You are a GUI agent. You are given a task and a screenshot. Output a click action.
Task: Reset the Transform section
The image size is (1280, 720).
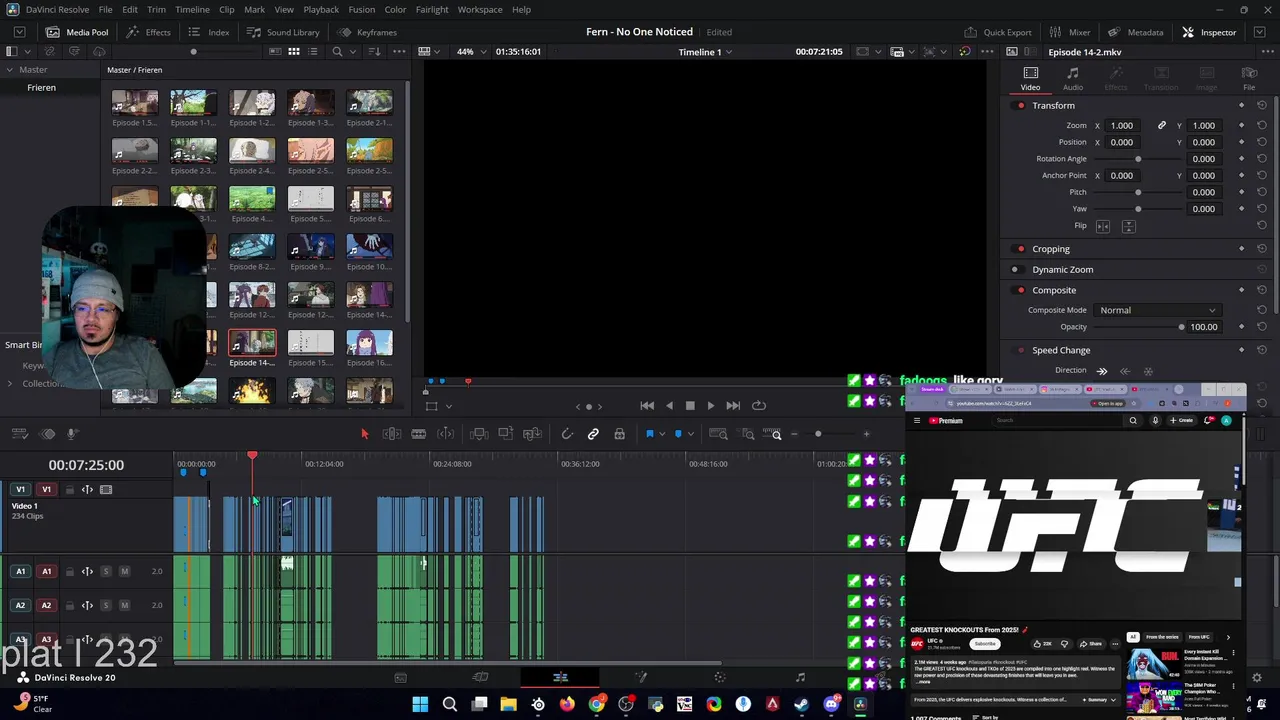pyautogui.click(x=1262, y=106)
